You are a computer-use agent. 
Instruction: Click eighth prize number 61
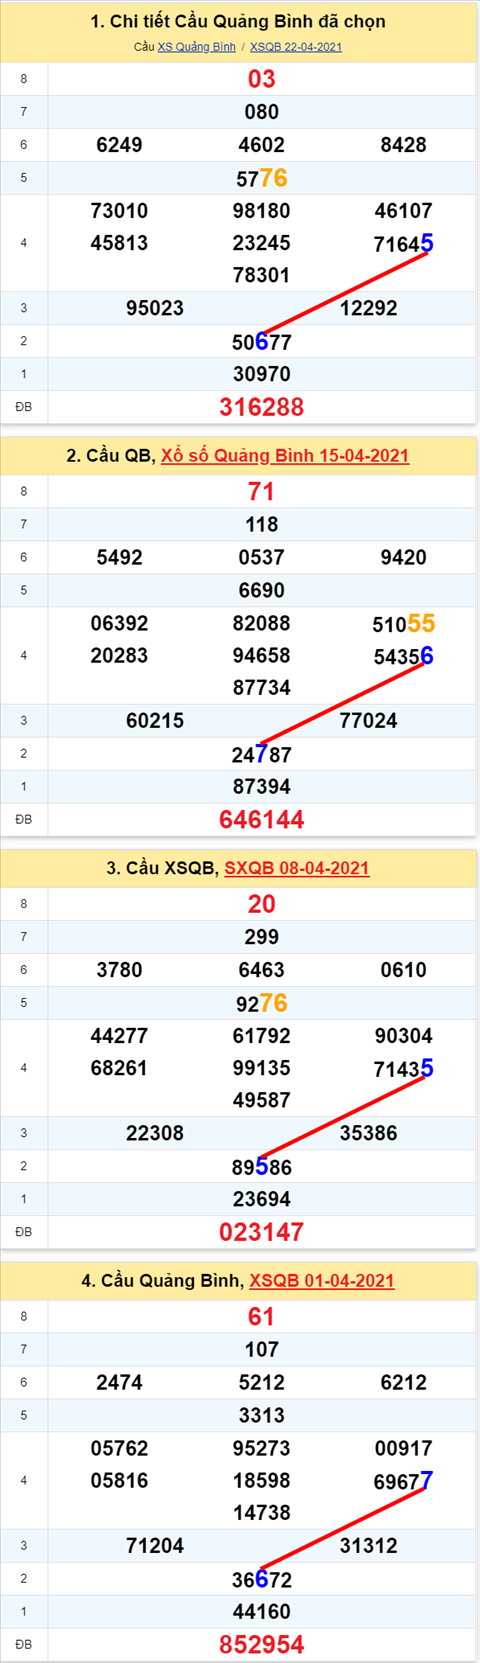[262, 1317]
